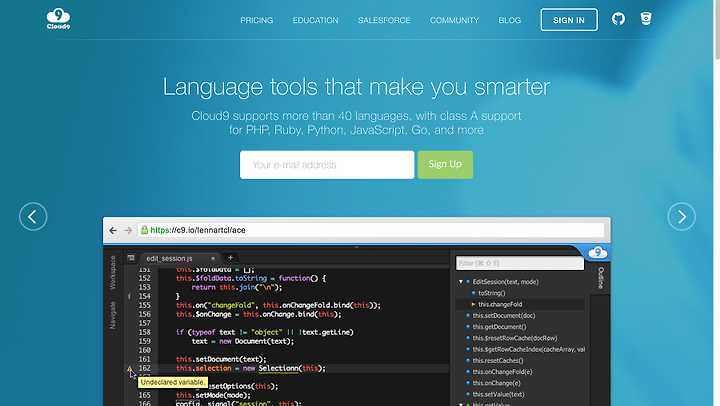Click line number 165 in gutter
720x406 pixels.
point(144,395)
